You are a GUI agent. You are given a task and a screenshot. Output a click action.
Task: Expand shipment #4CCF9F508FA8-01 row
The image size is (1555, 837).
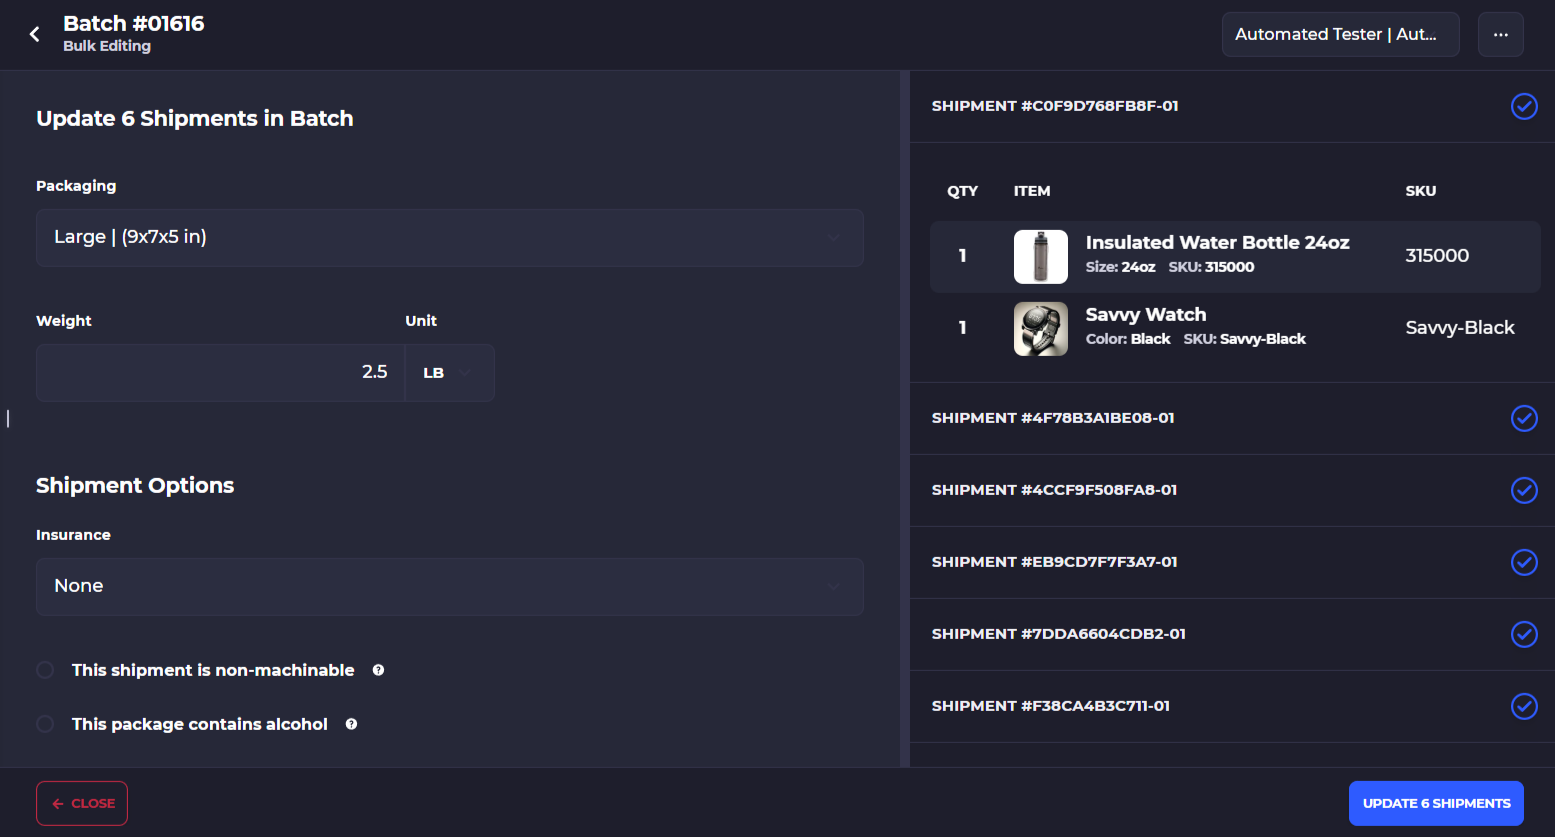(1232, 490)
